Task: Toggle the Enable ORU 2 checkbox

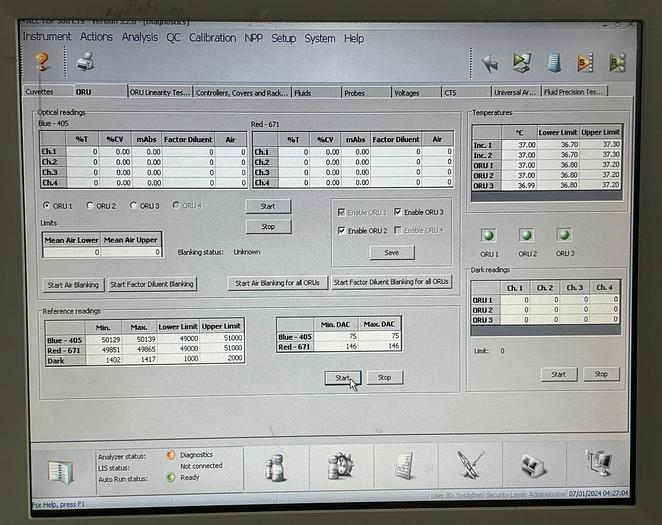Action: click(341, 230)
